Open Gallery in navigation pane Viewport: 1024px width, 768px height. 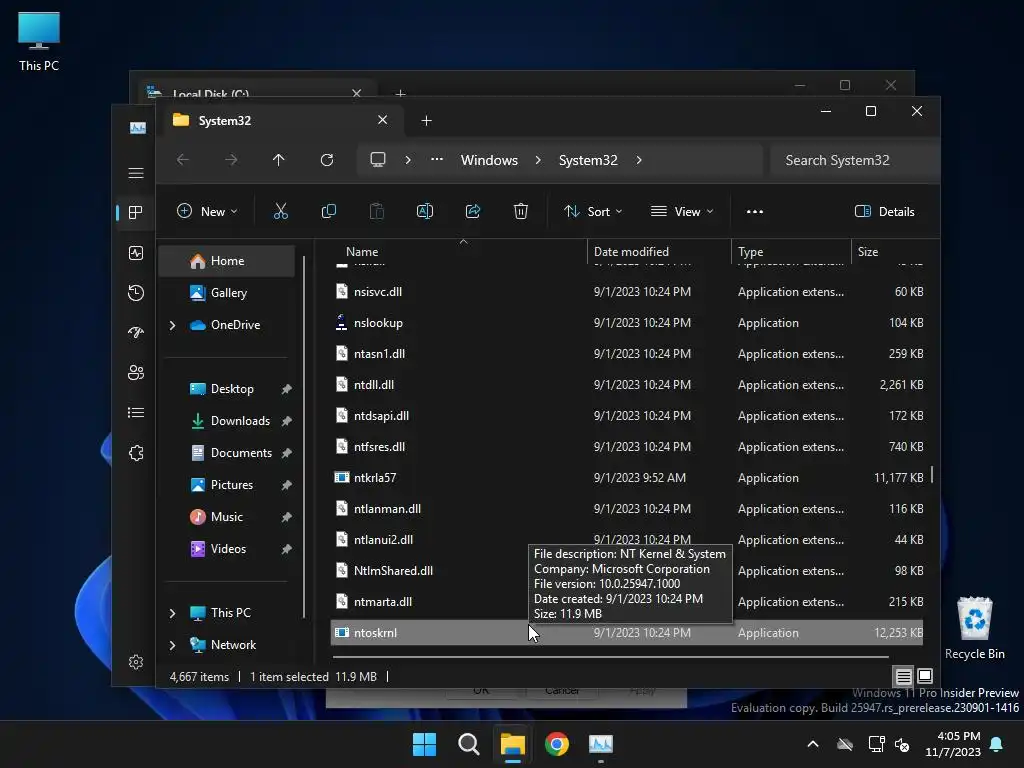click(227, 293)
